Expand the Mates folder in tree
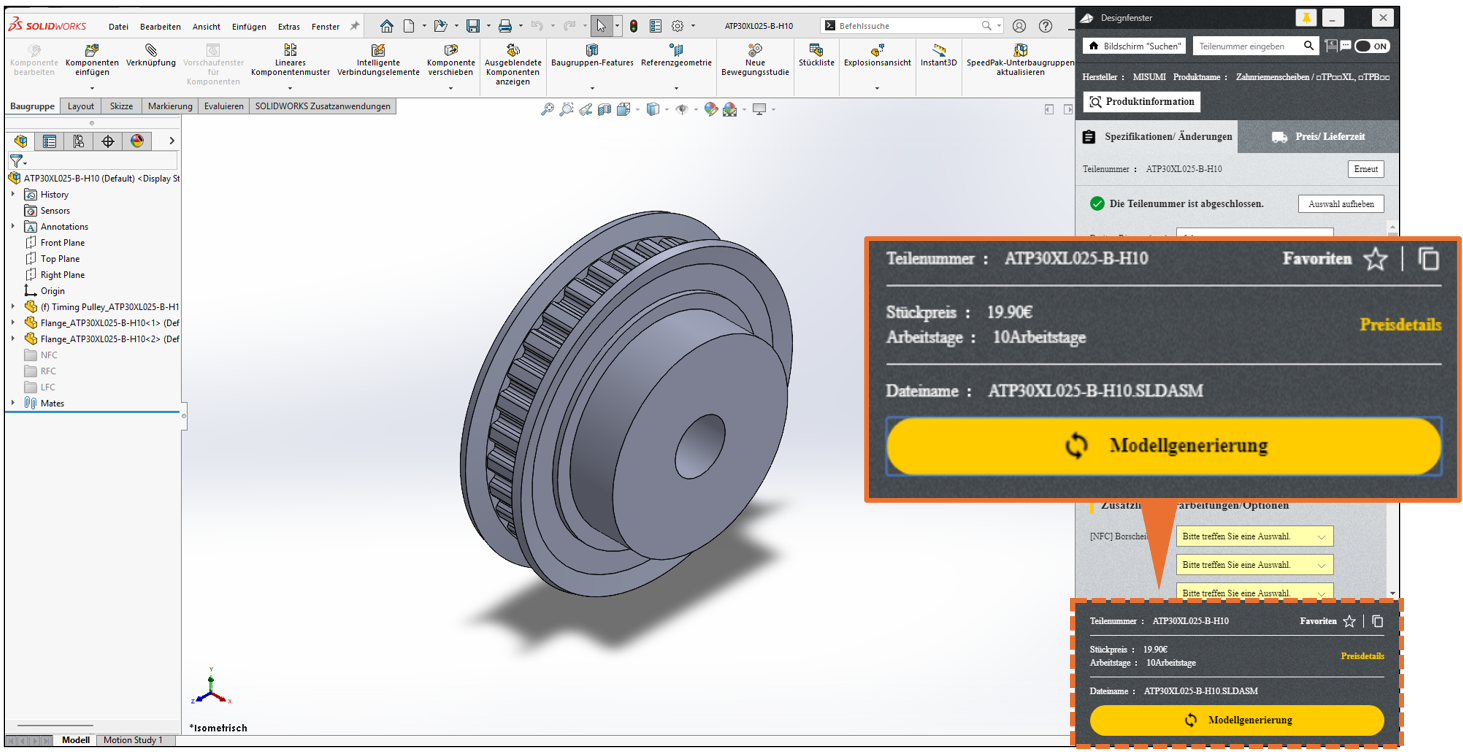The width and height of the screenshot is (1463, 752). [x=13, y=403]
